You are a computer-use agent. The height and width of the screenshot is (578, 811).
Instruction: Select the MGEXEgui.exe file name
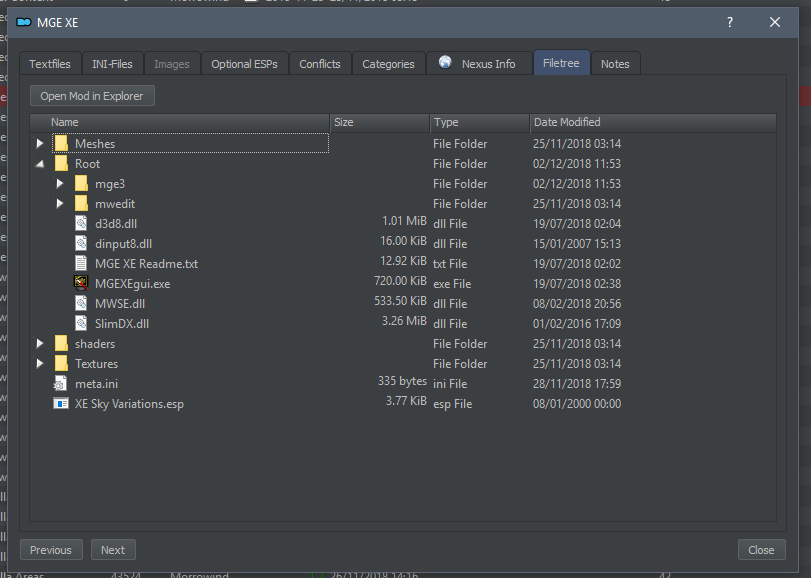(x=132, y=284)
